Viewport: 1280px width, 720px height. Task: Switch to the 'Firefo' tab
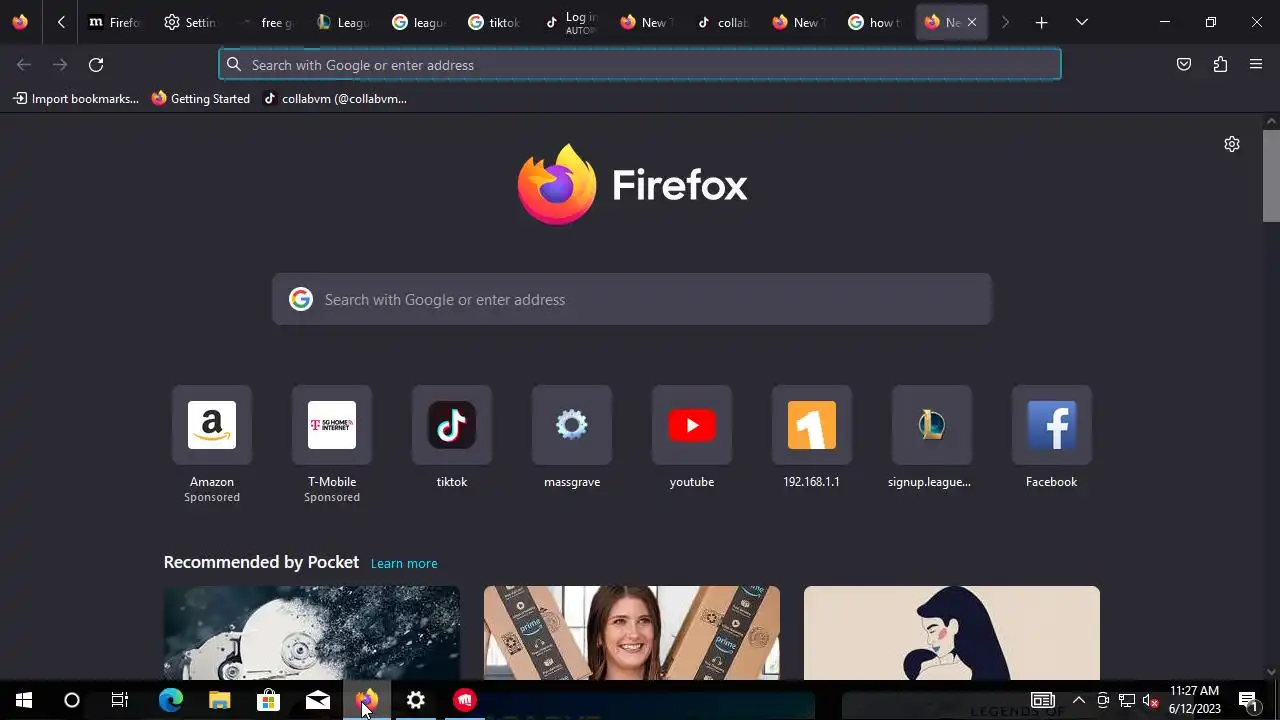(x=114, y=22)
